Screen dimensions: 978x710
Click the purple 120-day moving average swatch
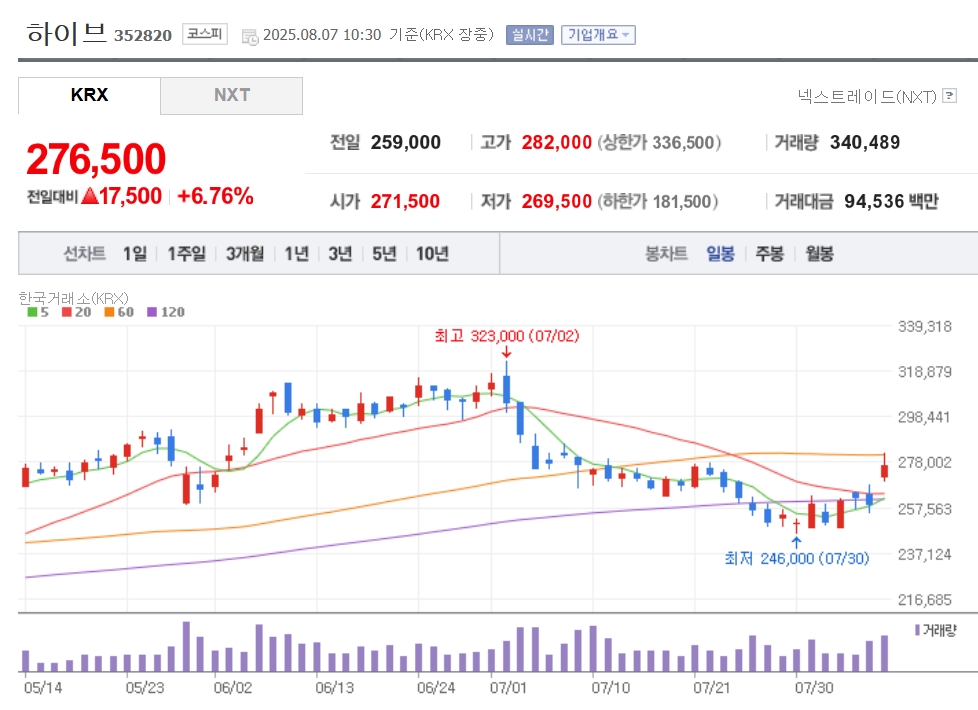click(152, 312)
